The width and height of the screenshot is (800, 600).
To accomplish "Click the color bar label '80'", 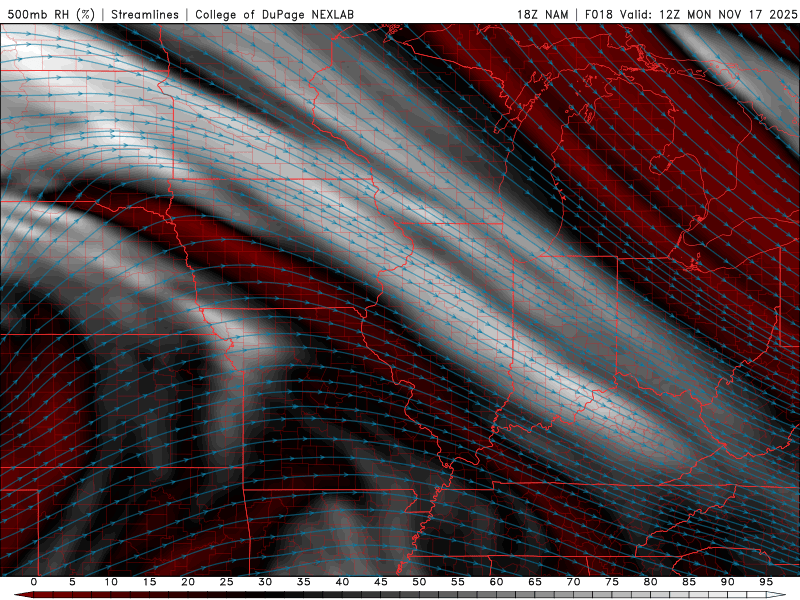I will [x=650, y=582].
